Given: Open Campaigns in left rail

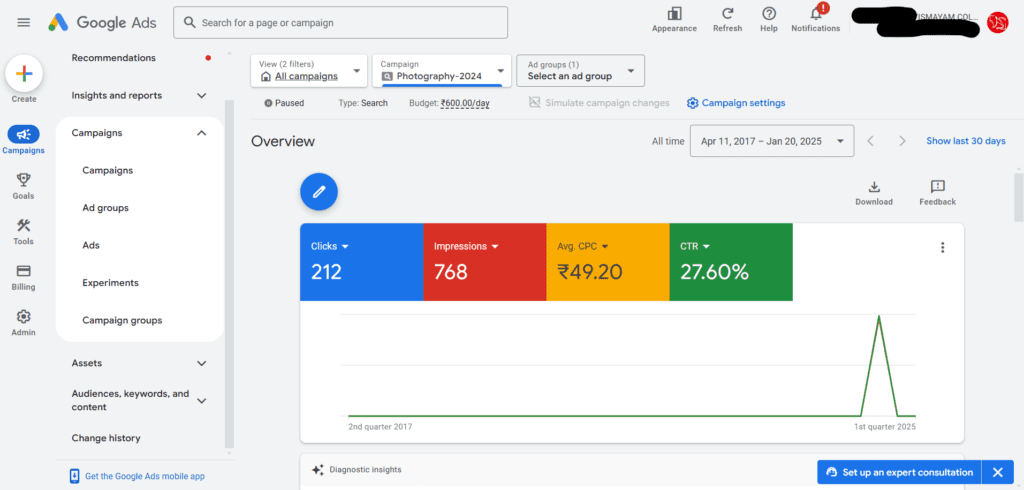Looking at the screenshot, I should (24, 140).
